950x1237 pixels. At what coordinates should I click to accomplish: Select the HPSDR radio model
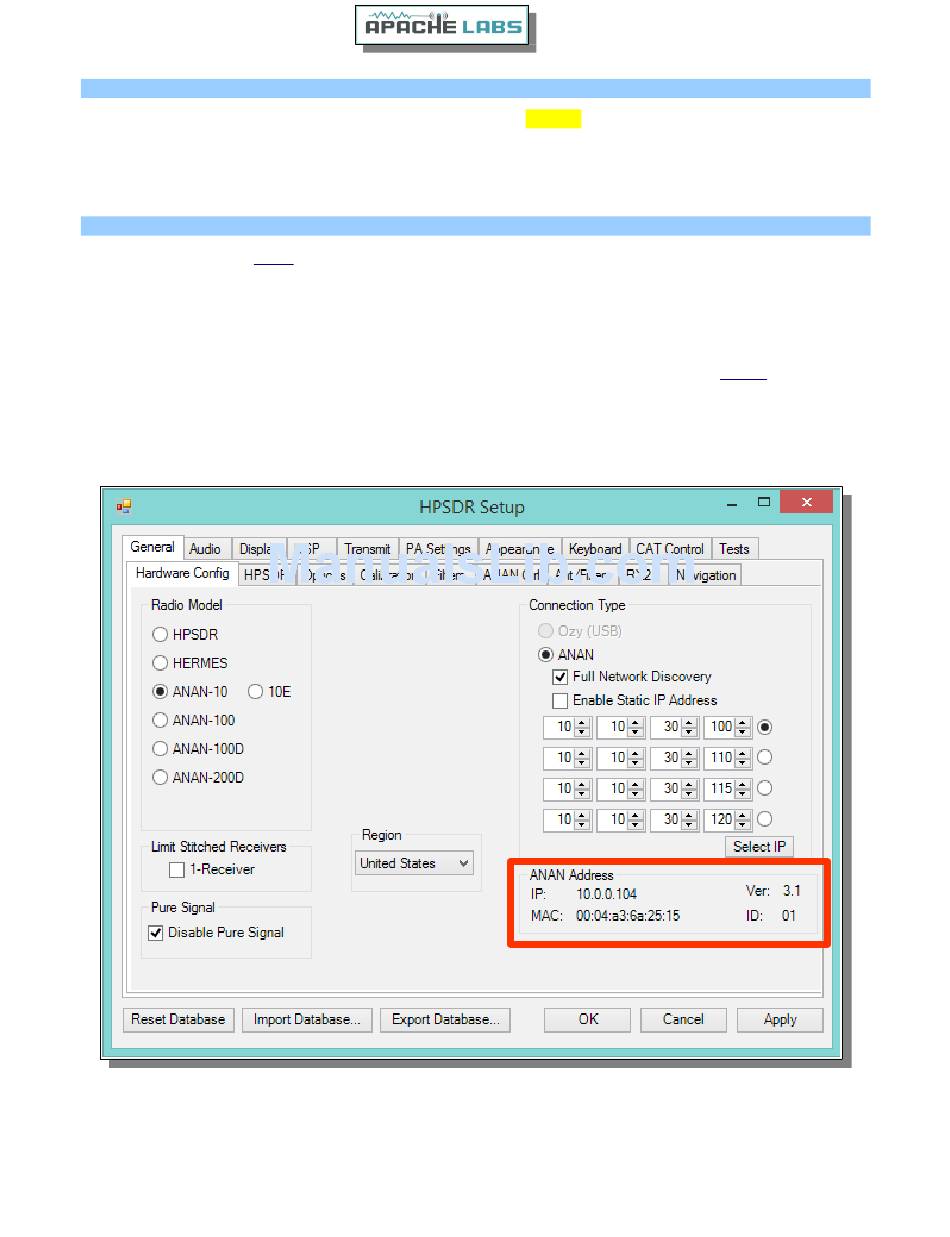click(x=160, y=635)
